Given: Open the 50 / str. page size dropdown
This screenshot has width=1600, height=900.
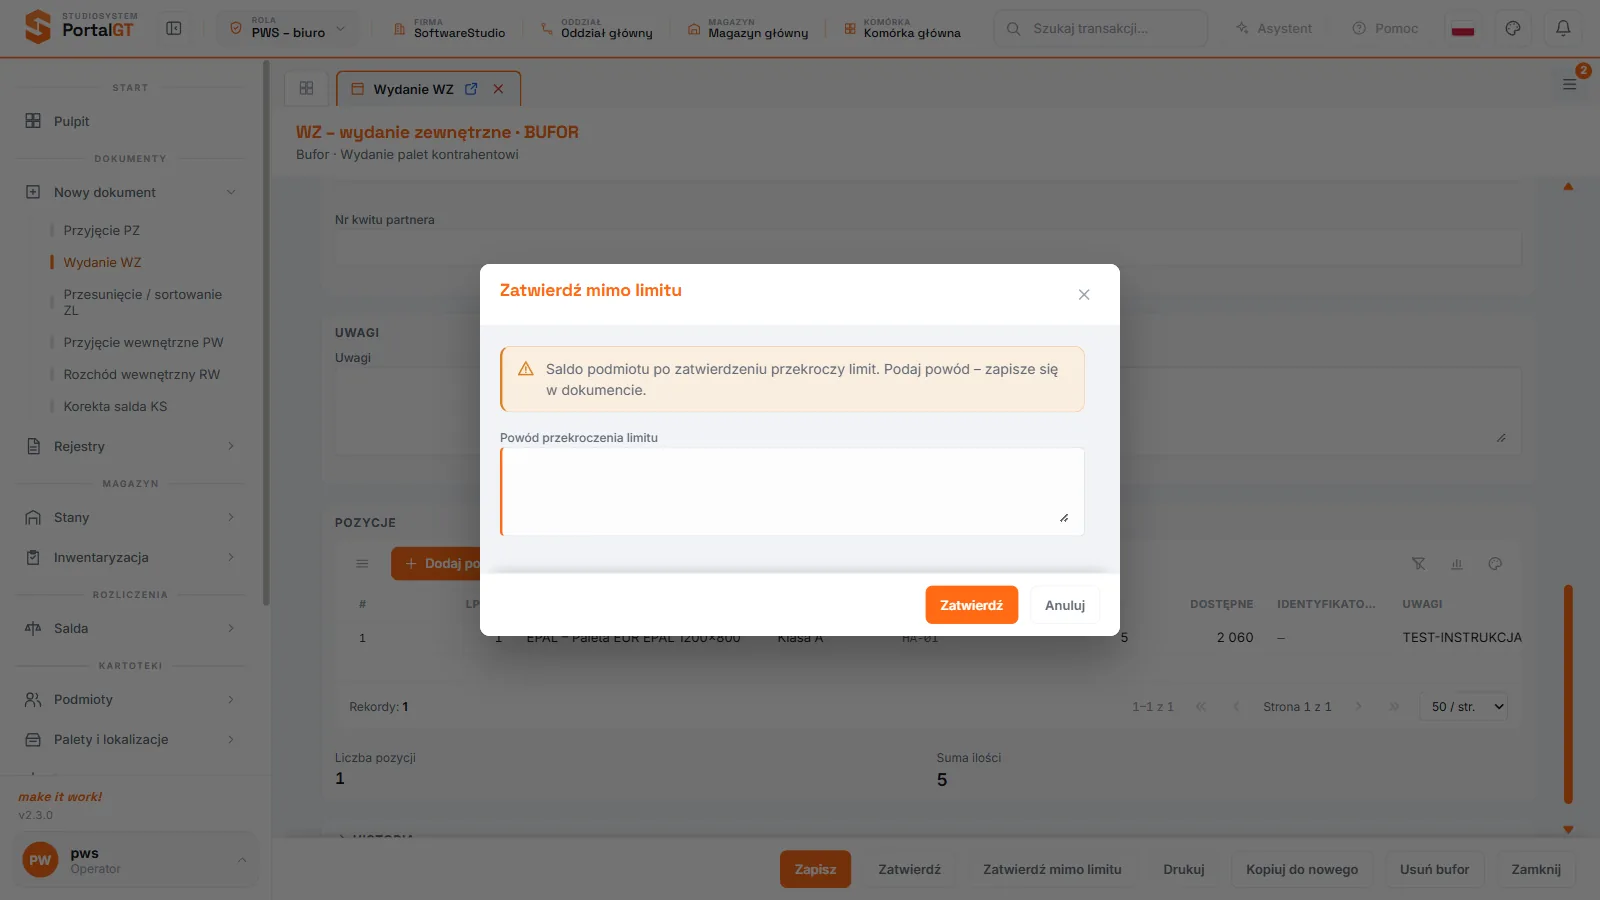Looking at the screenshot, I should tap(1464, 706).
